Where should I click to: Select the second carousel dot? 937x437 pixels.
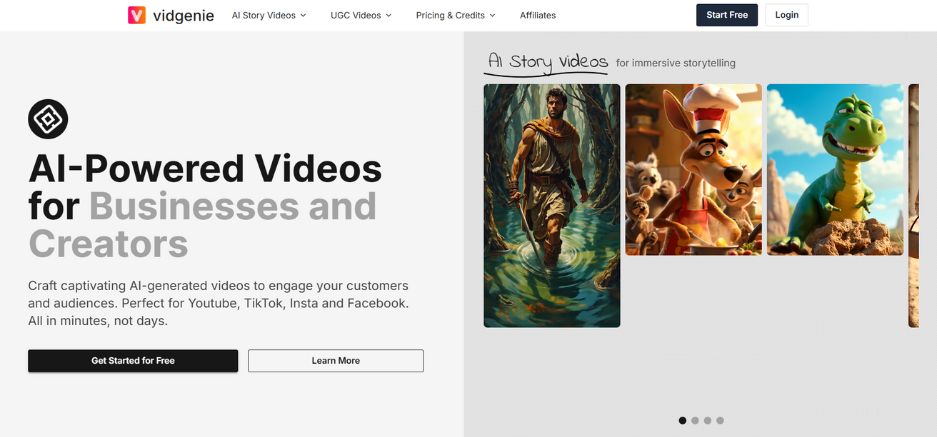pos(695,420)
